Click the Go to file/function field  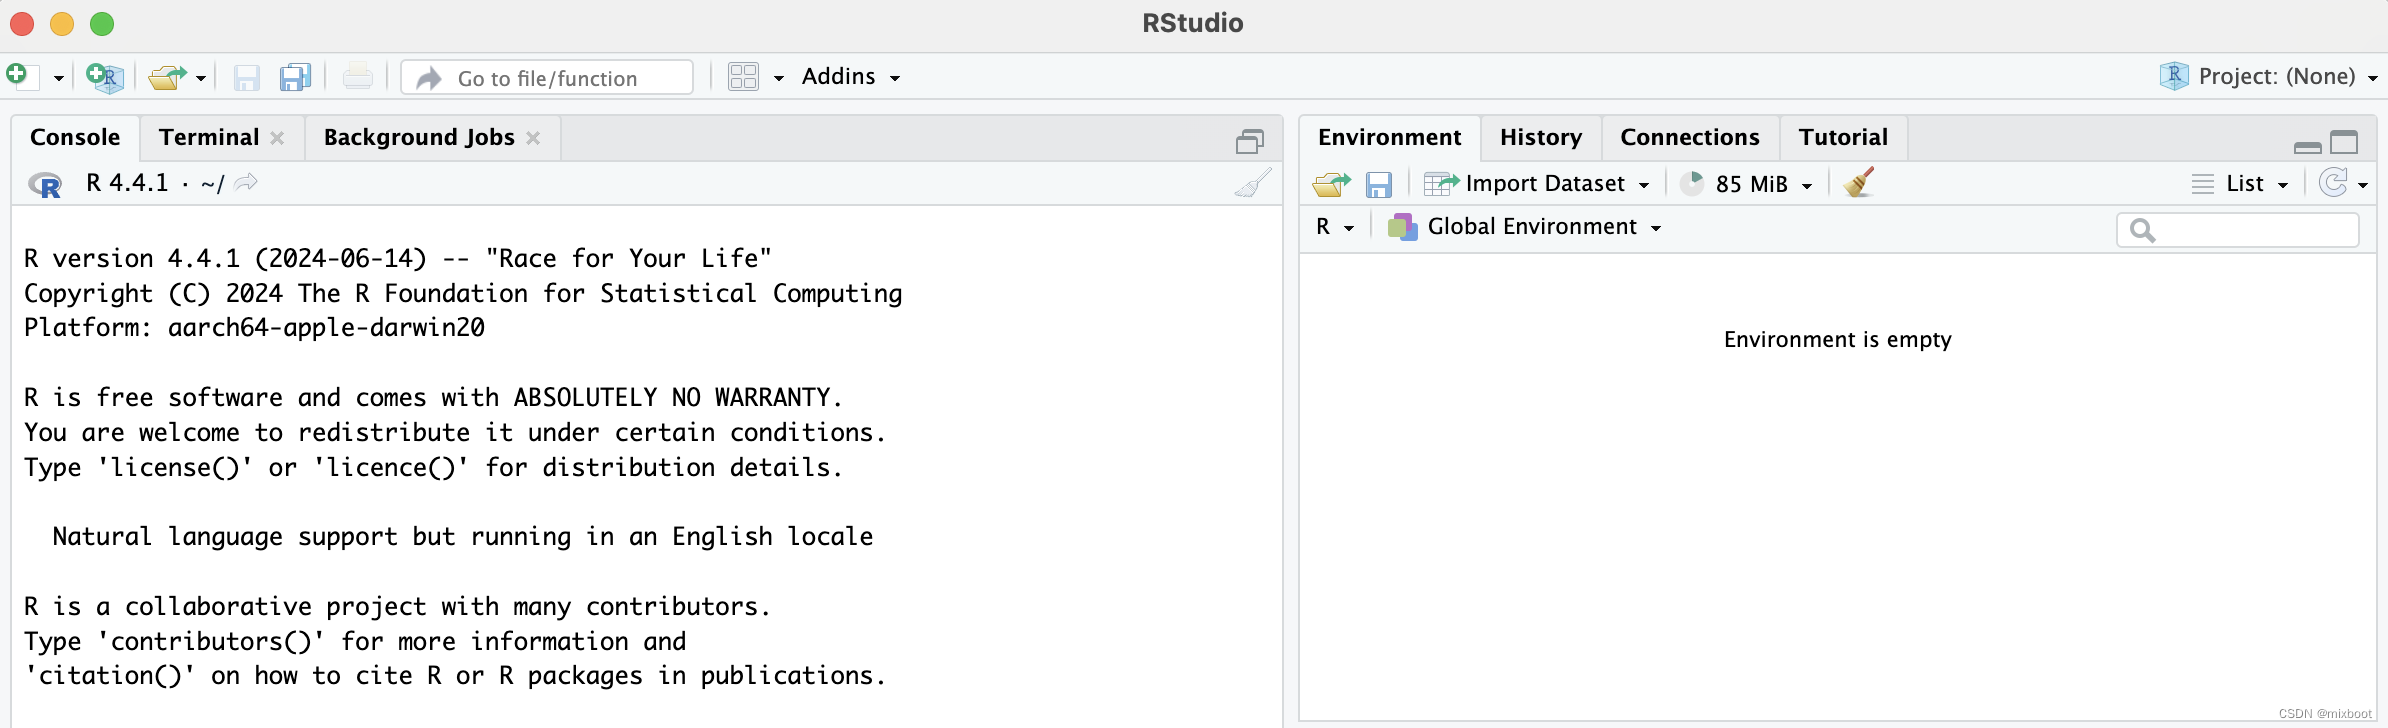(547, 78)
